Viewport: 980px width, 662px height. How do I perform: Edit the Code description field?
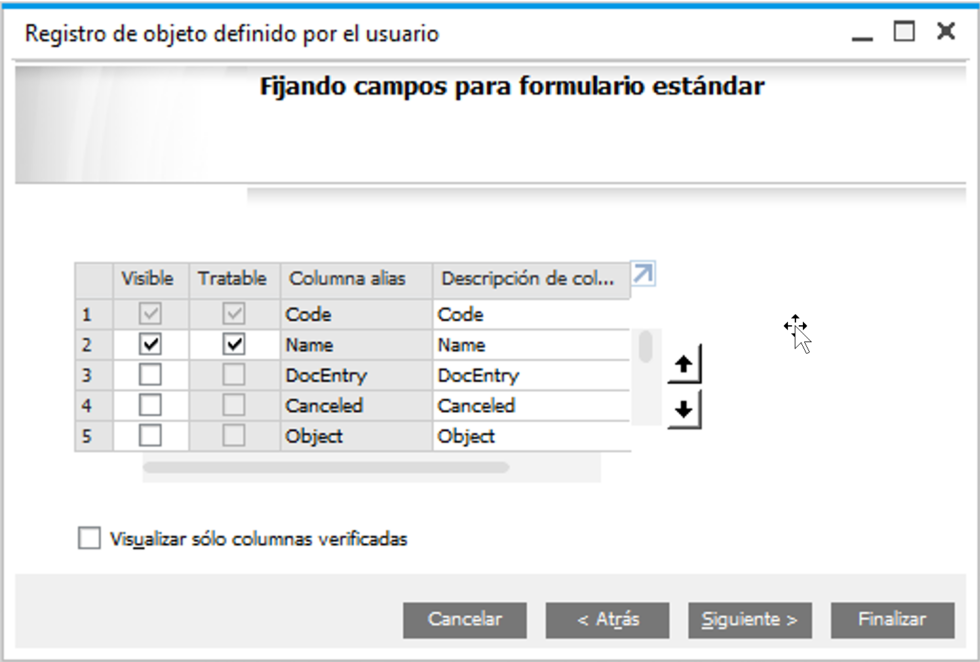[531, 314]
